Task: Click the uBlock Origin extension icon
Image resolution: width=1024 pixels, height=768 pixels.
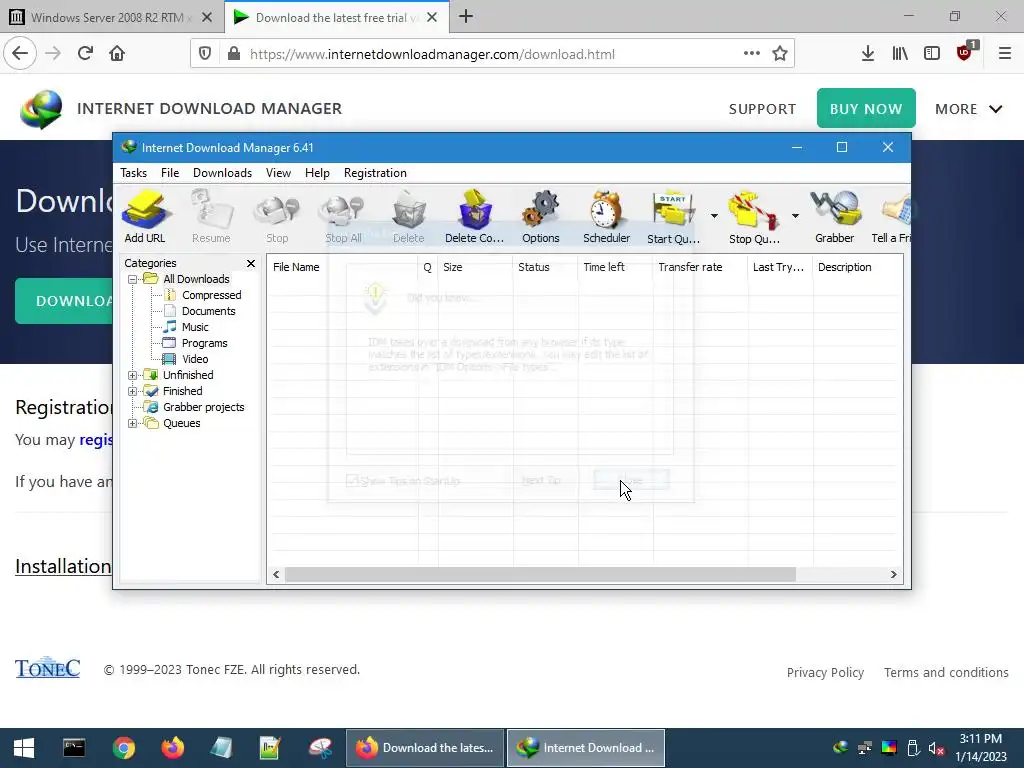Action: [965, 52]
